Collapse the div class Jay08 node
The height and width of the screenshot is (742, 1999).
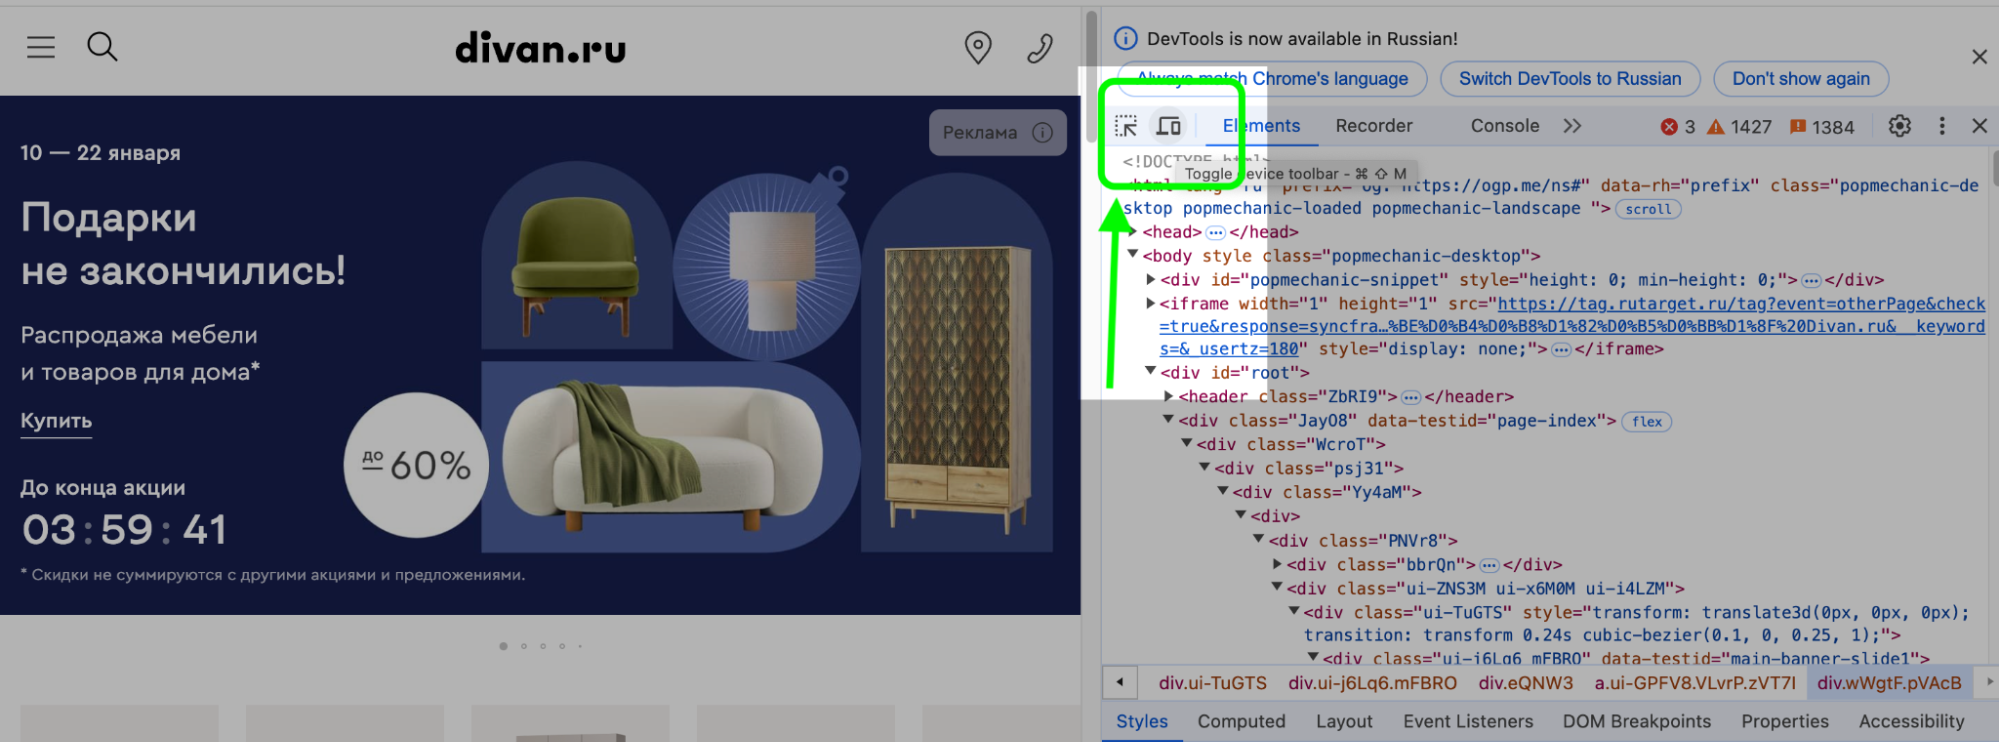click(1169, 421)
